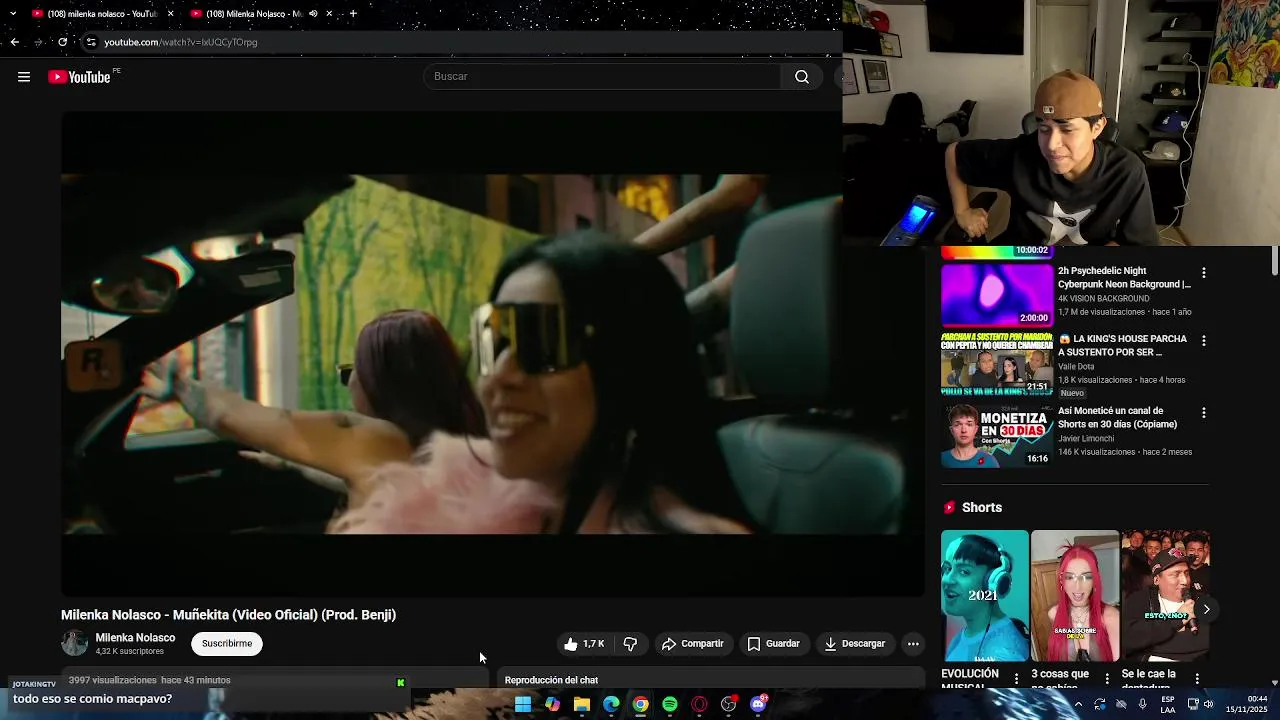
Task: Open the more actions ellipsis under video
Action: click(913, 644)
